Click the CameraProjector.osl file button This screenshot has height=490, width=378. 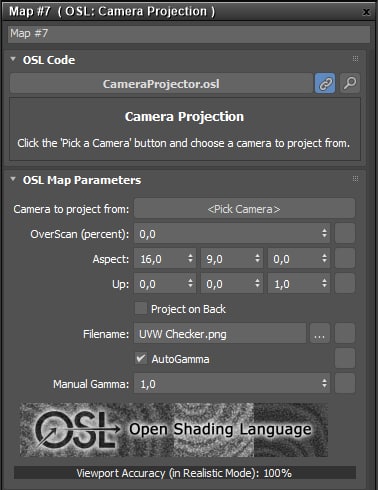coord(161,83)
